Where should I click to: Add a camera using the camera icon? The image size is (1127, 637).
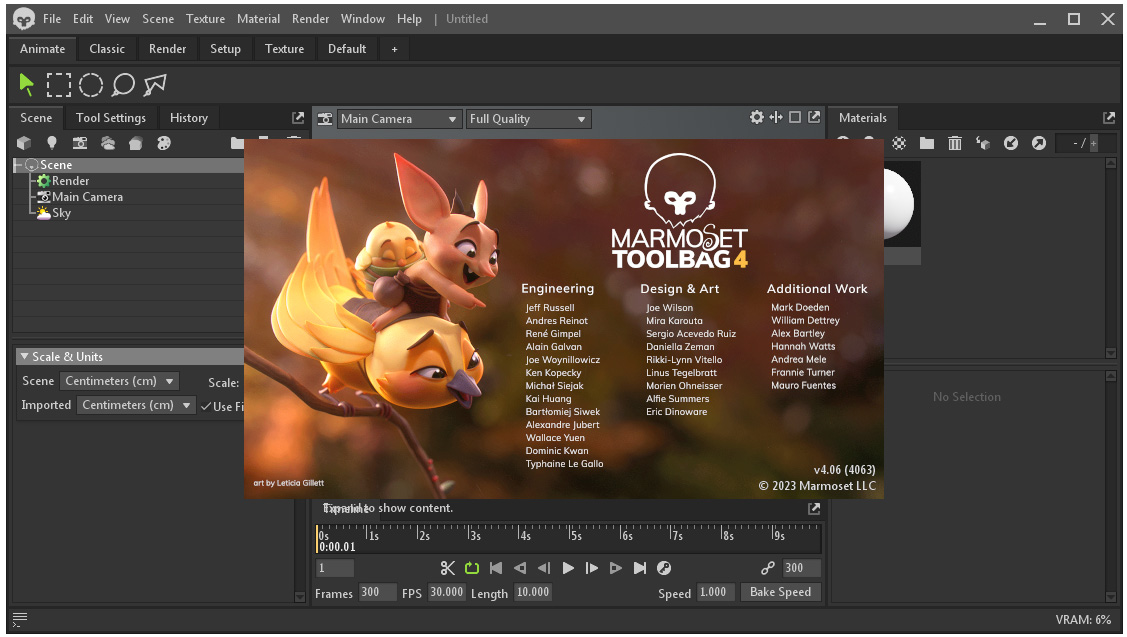[x=80, y=142]
